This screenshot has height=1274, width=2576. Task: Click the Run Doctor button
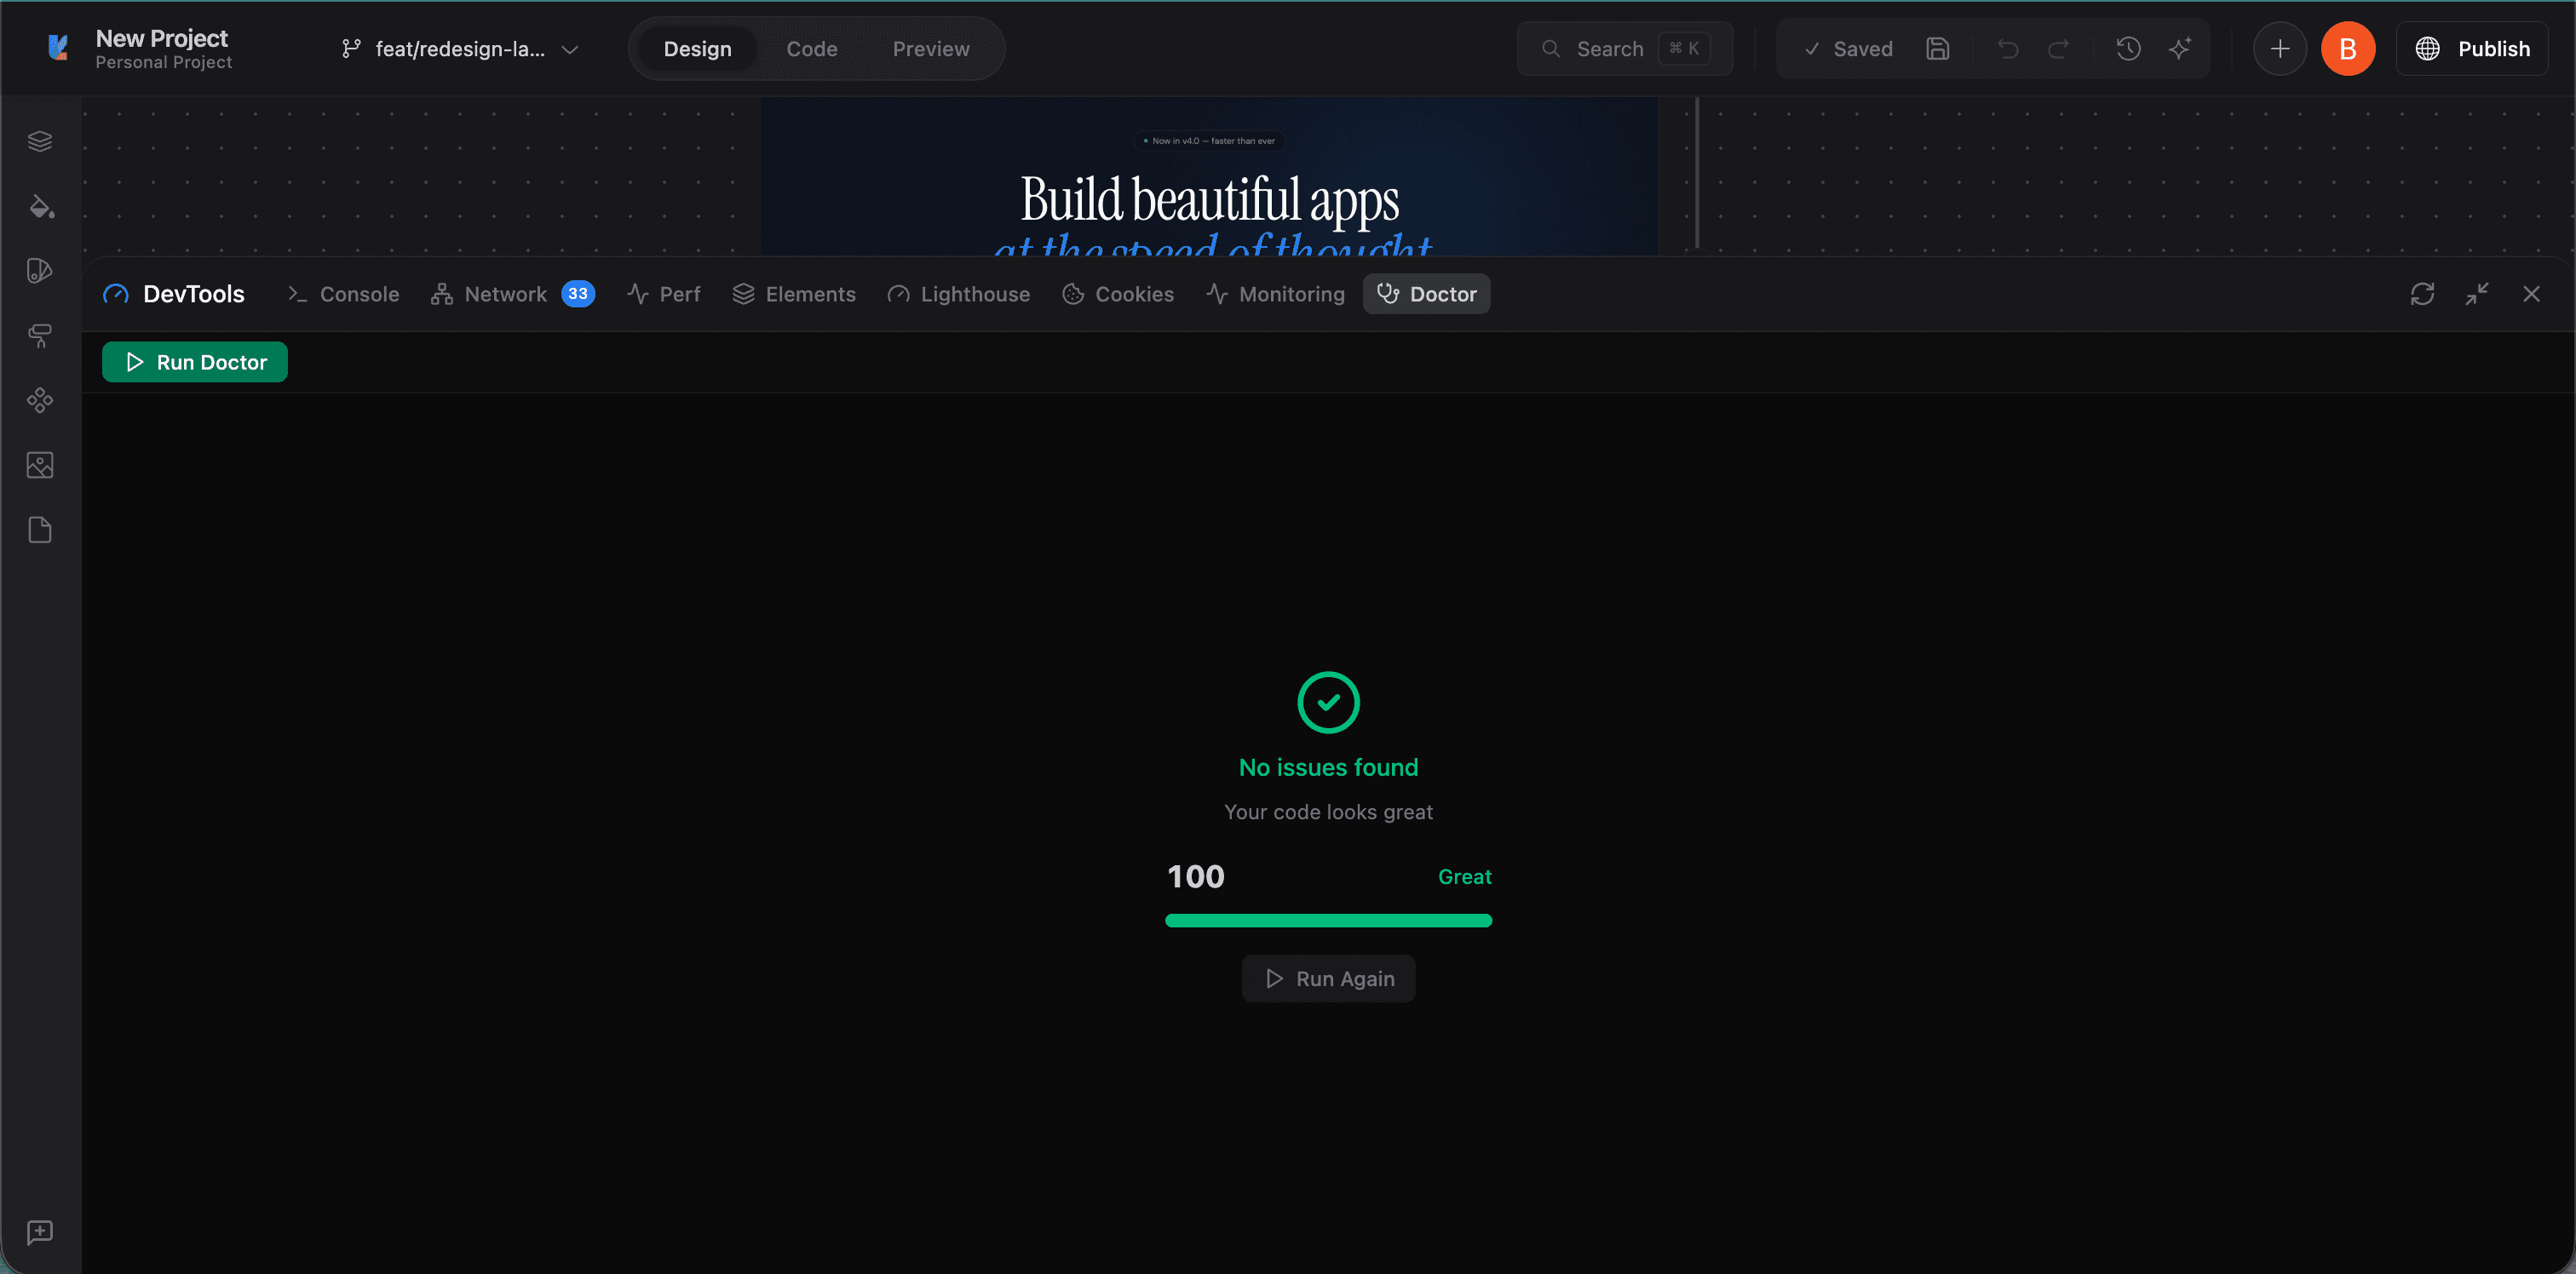[195, 362]
